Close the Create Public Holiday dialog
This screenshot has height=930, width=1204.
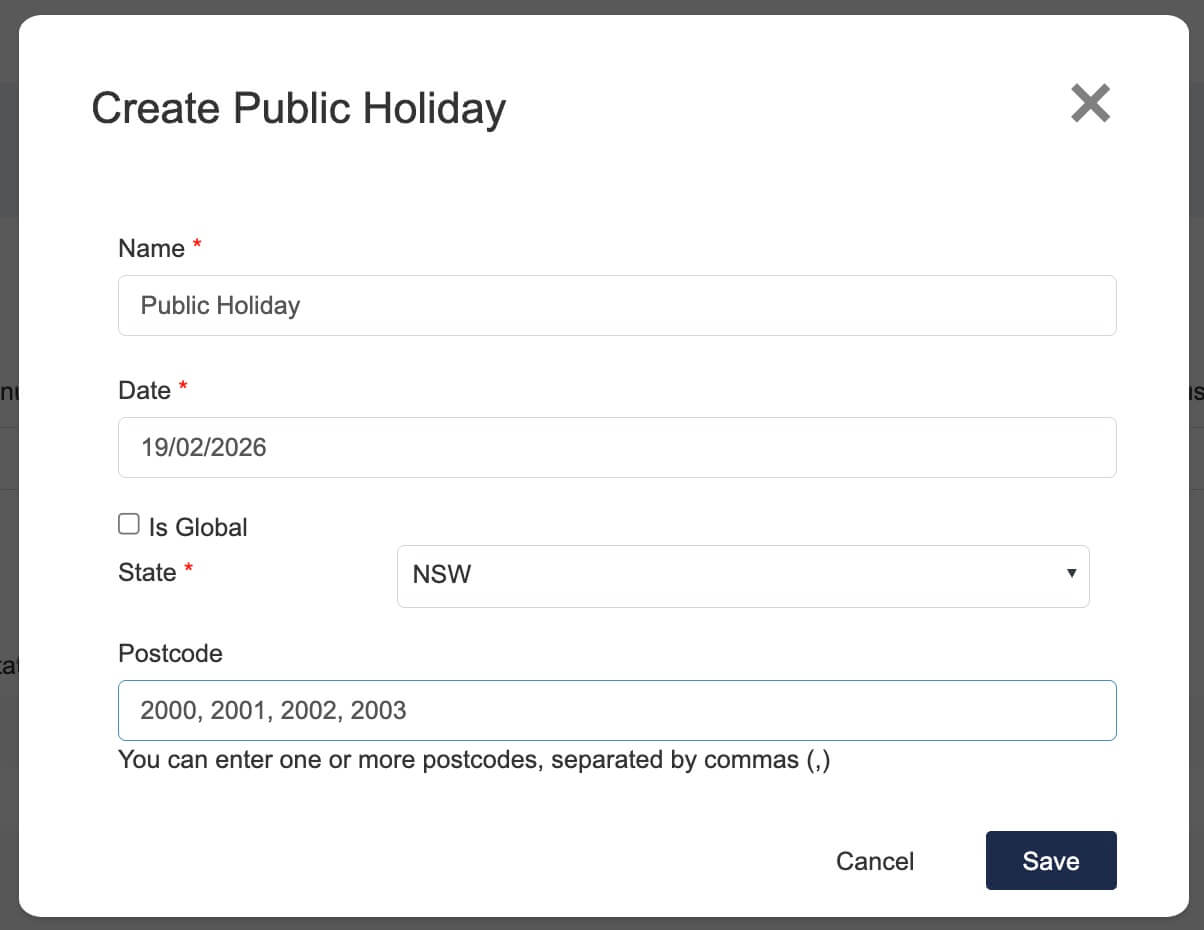[x=1090, y=104]
